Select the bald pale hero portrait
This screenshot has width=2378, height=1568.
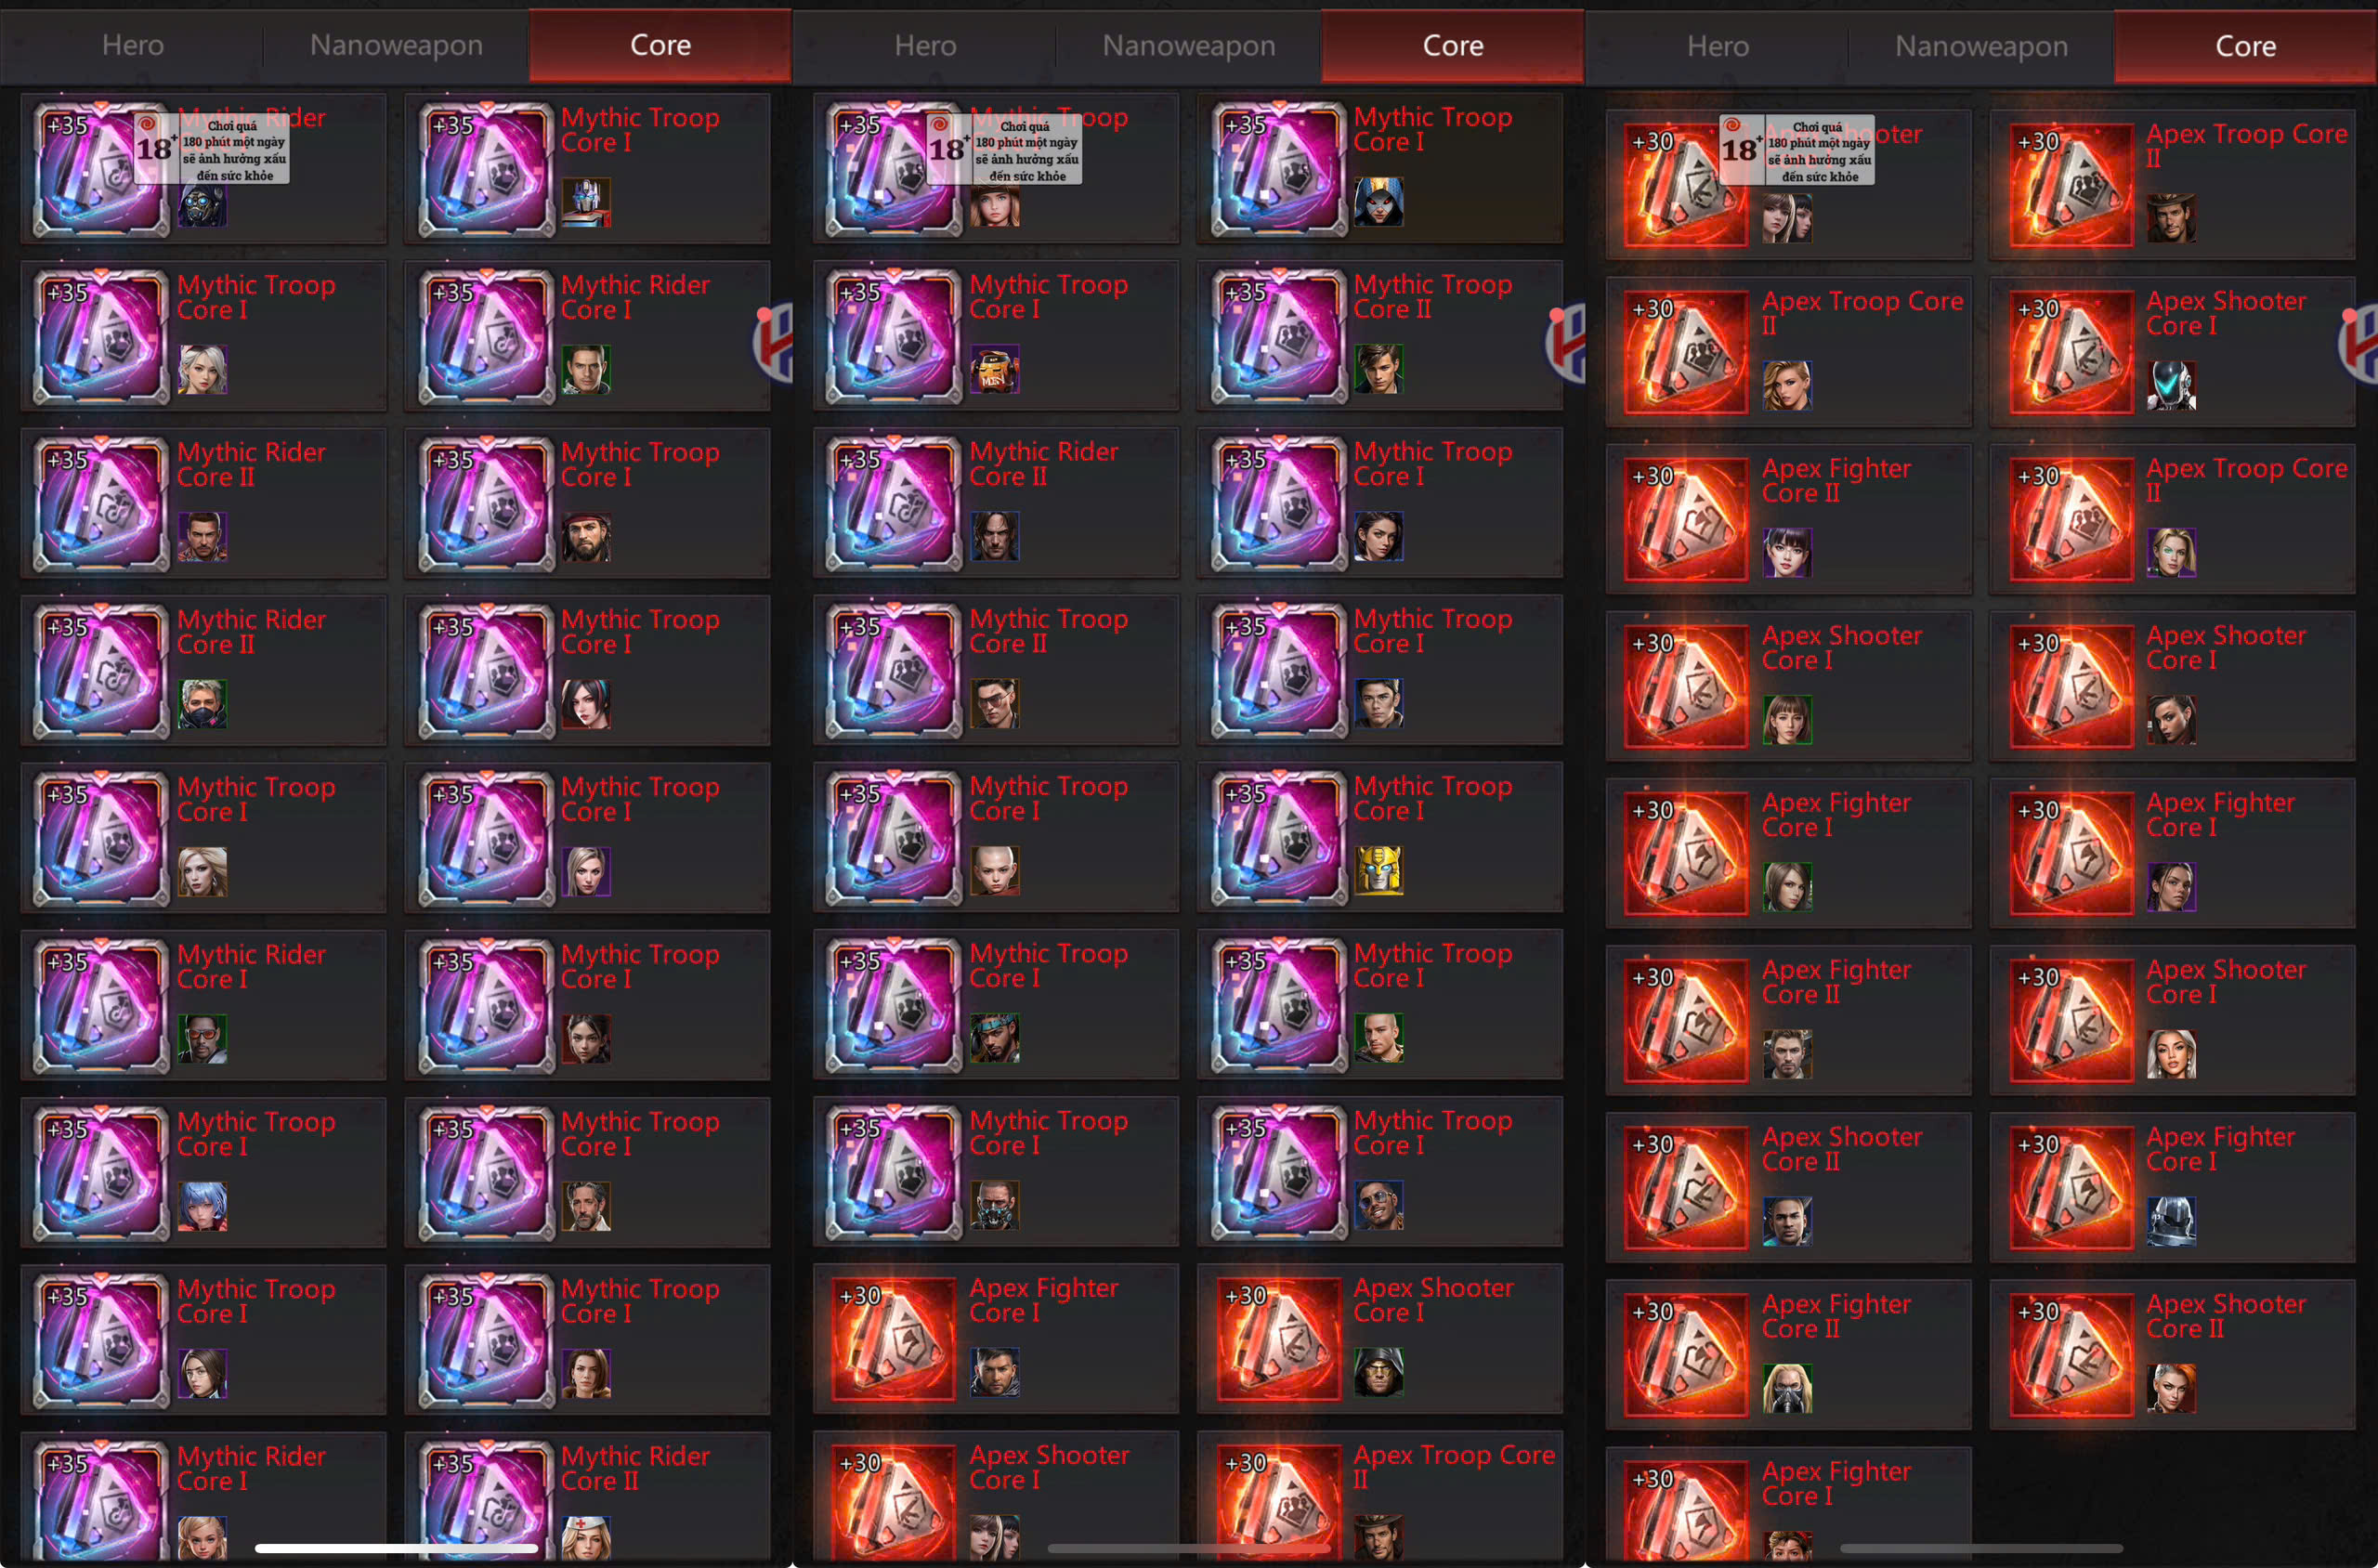tap(994, 870)
